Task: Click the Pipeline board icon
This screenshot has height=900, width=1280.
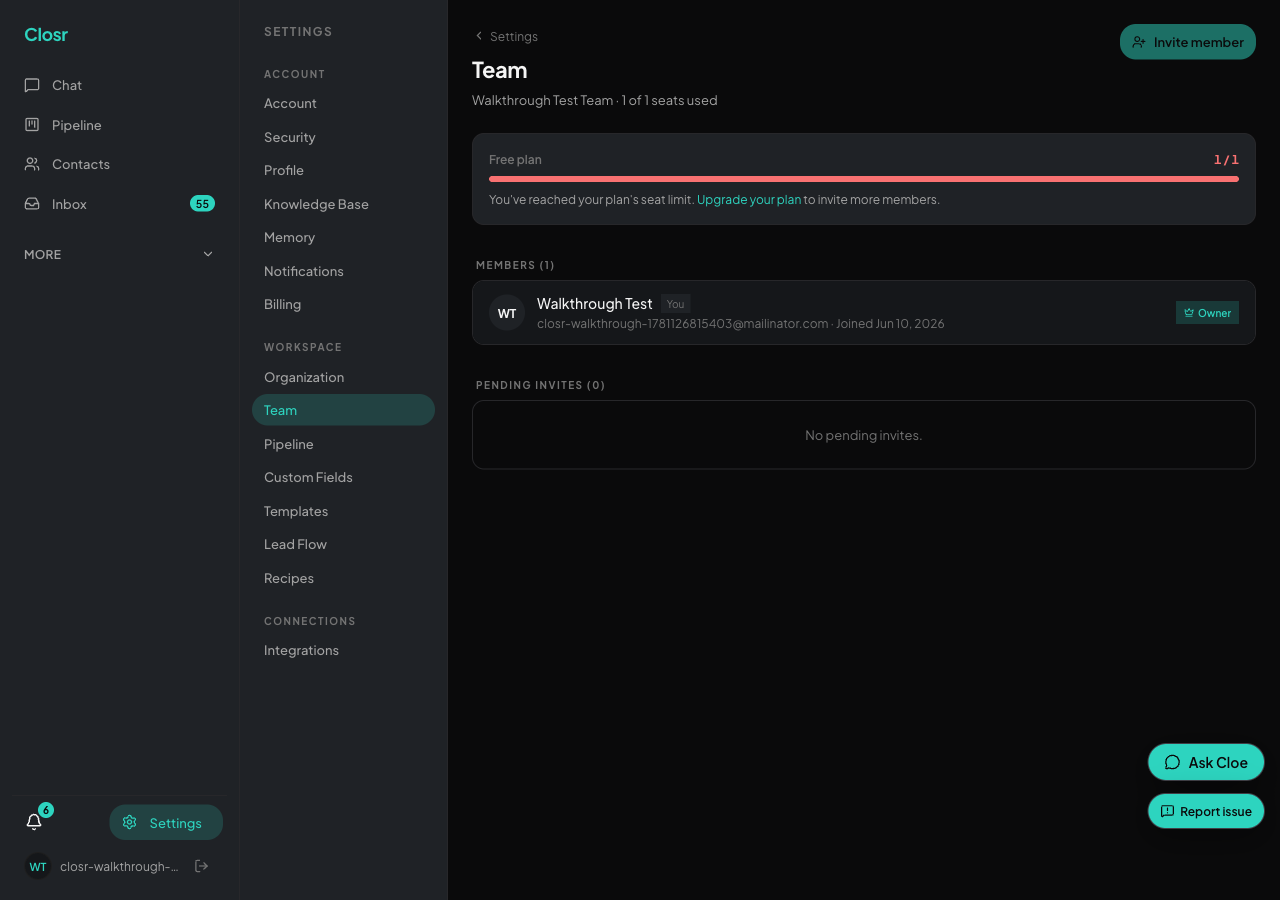Action: (32, 125)
